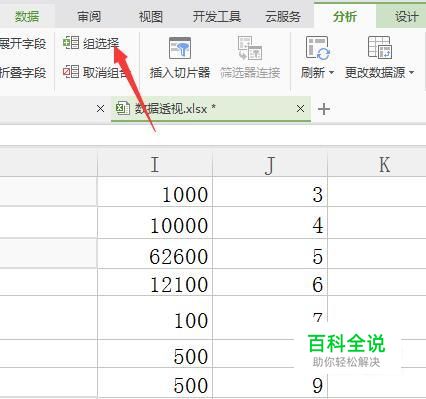Image resolution: width=426 pixels, height=399 pixels.
Task: Click the xlsx file icon on document tab
Action: click(122, 108)
